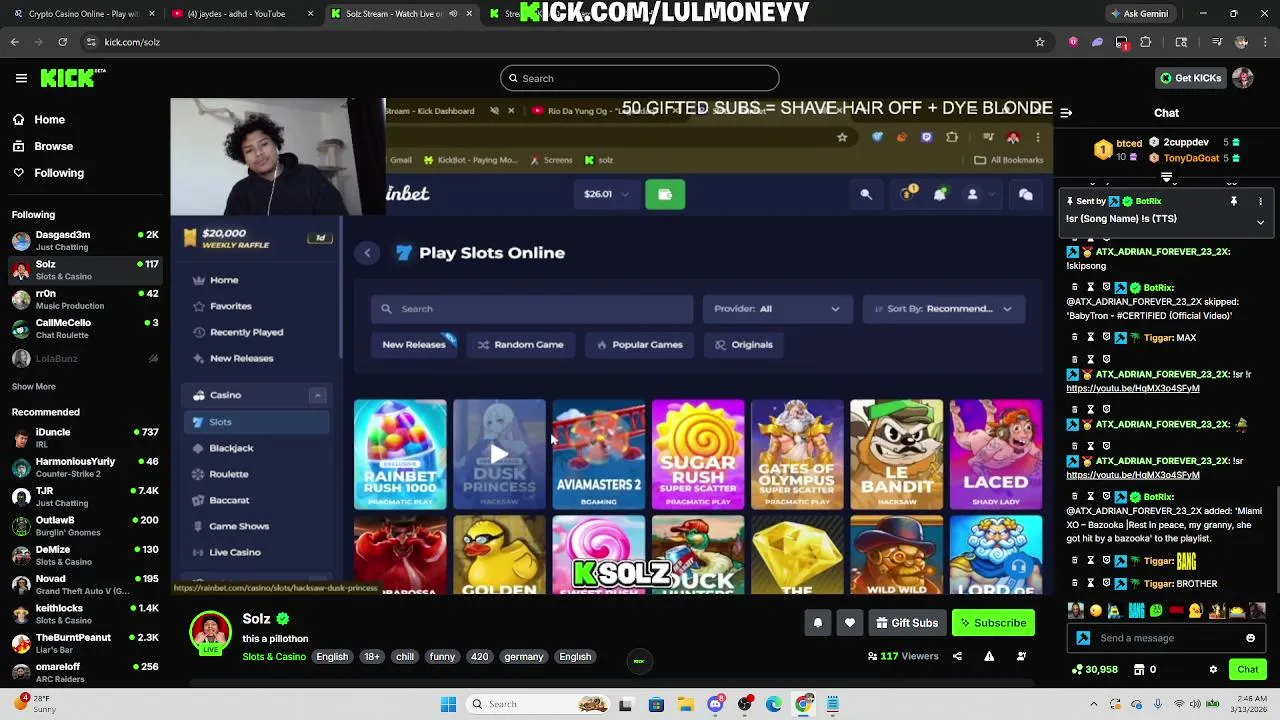Open pinned message options menu

pyautogui.click(x=1260, y=201)
